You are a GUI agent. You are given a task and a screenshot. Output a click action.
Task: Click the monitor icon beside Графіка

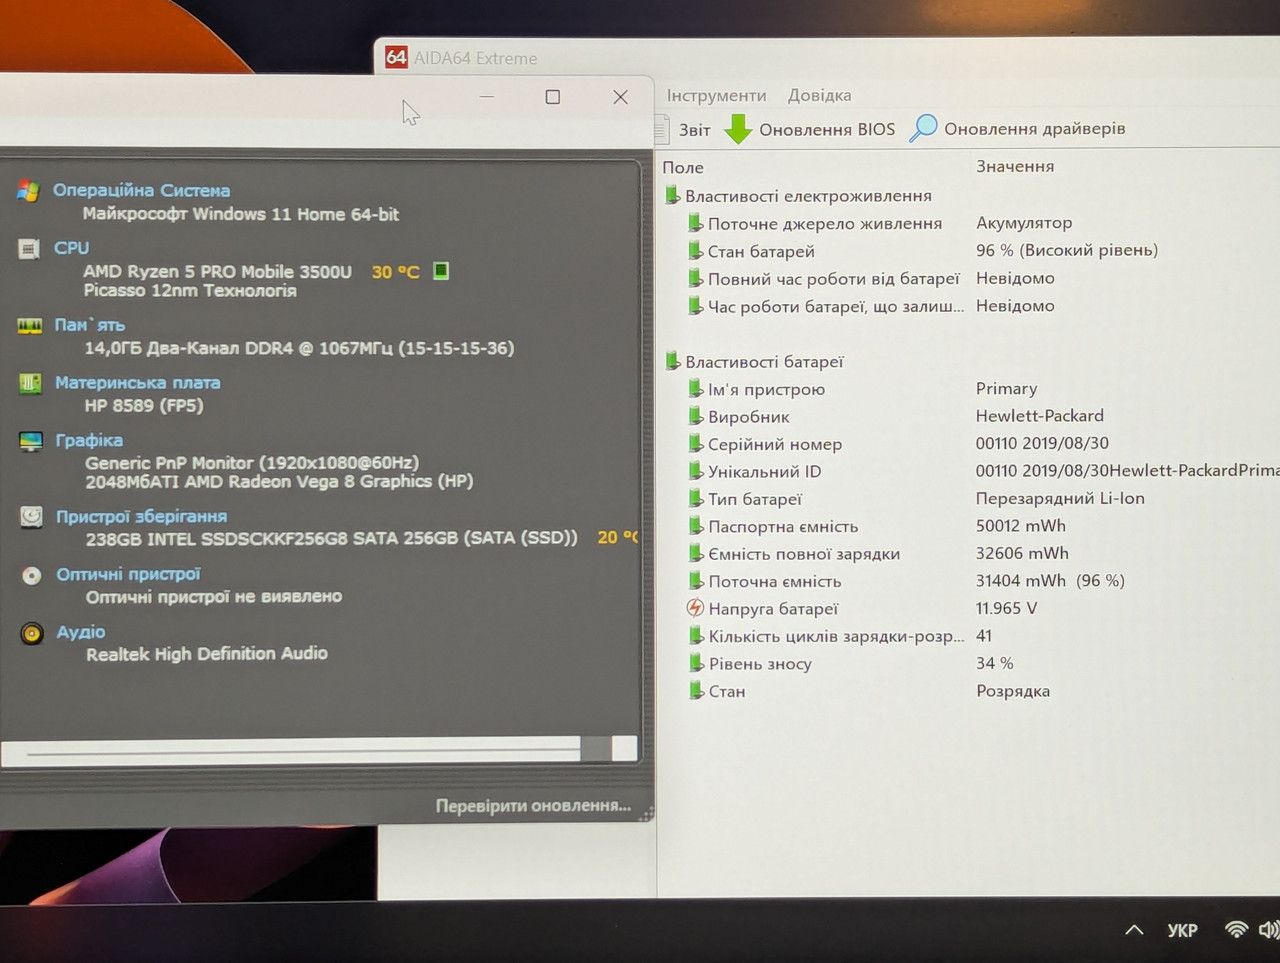pyautogui.click(x=31, y=441)
